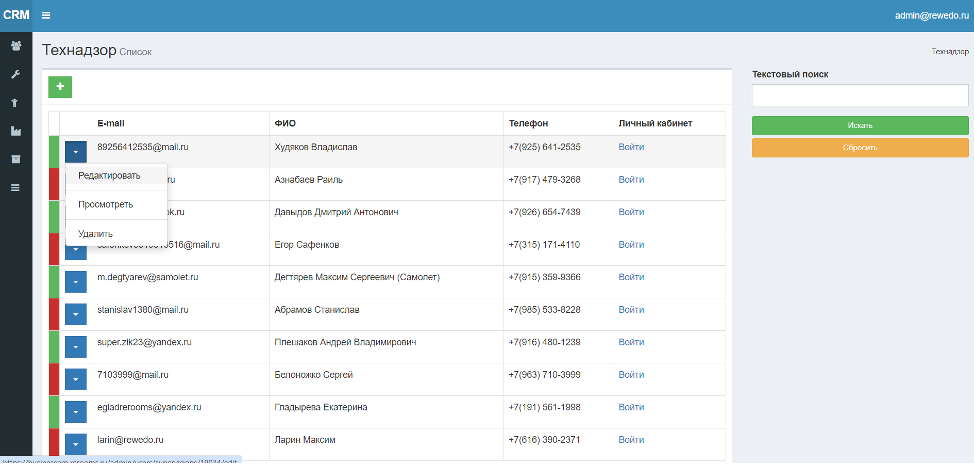
Task: Click the name Гладырева Екатерина
Action: [321, 407]
